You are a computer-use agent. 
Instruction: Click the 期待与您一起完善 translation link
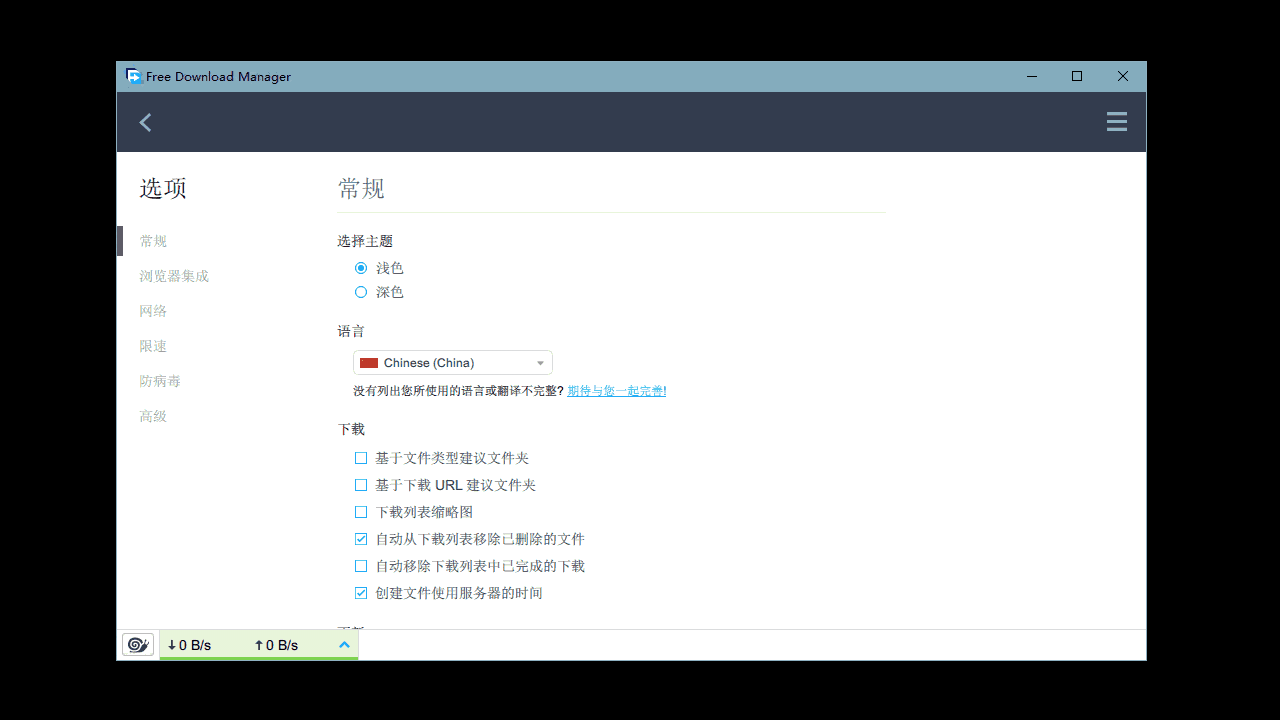616,390
